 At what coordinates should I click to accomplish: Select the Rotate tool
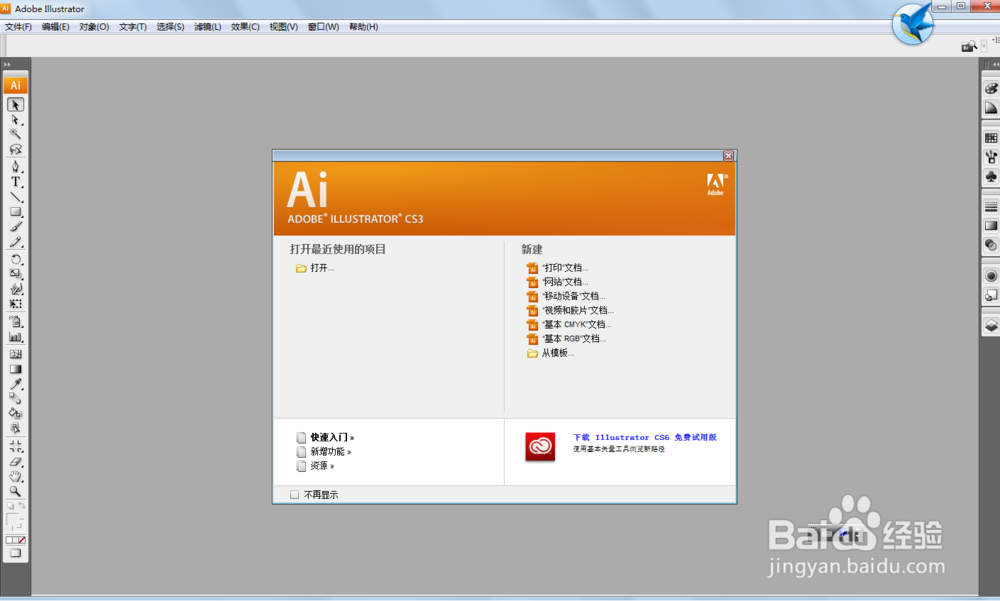[15, 259]
